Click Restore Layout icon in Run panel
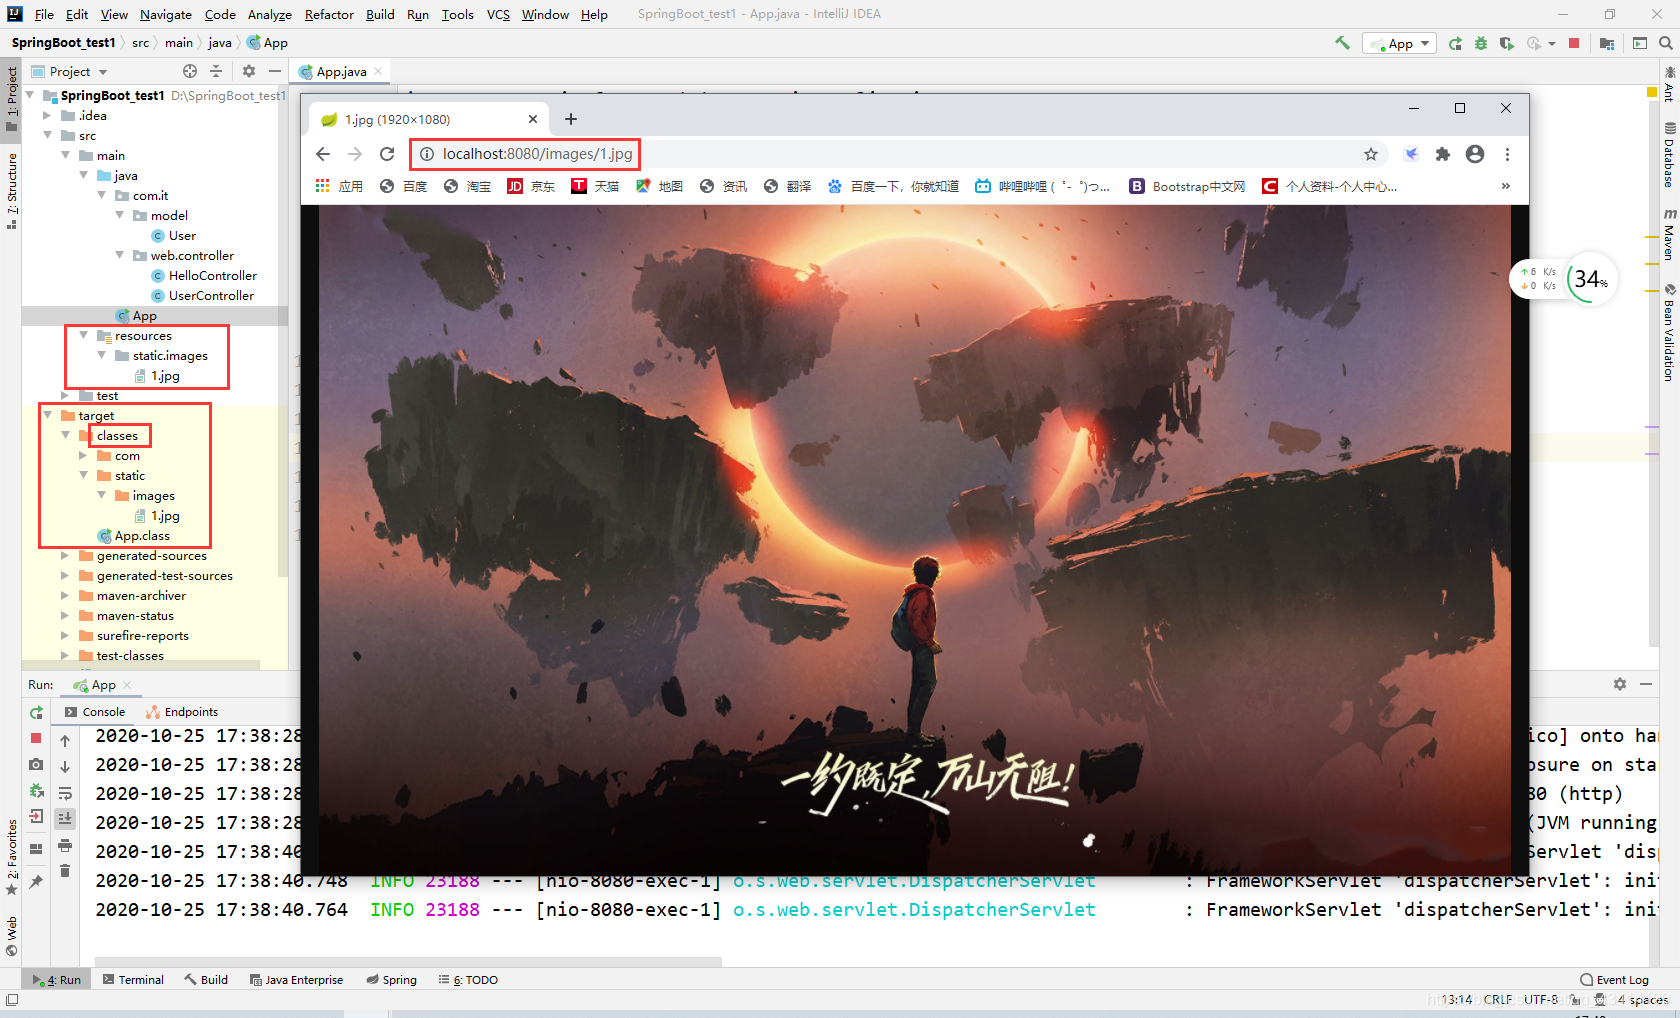This screenshot has height=1018, width=1680. [36, 848]
